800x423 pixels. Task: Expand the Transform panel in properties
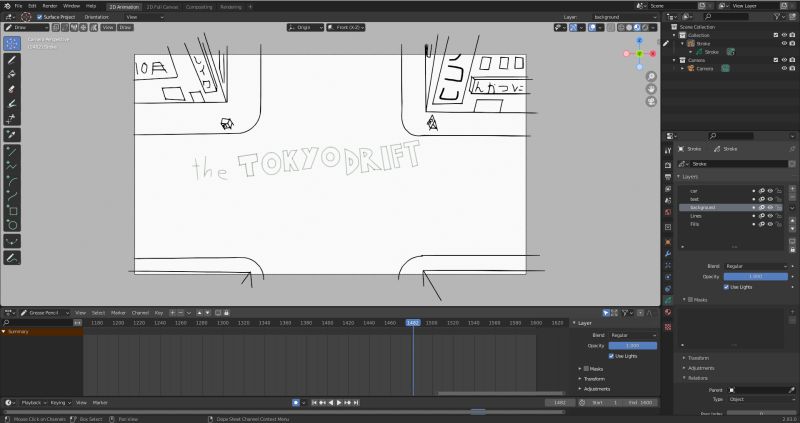(x=697, y=358)
